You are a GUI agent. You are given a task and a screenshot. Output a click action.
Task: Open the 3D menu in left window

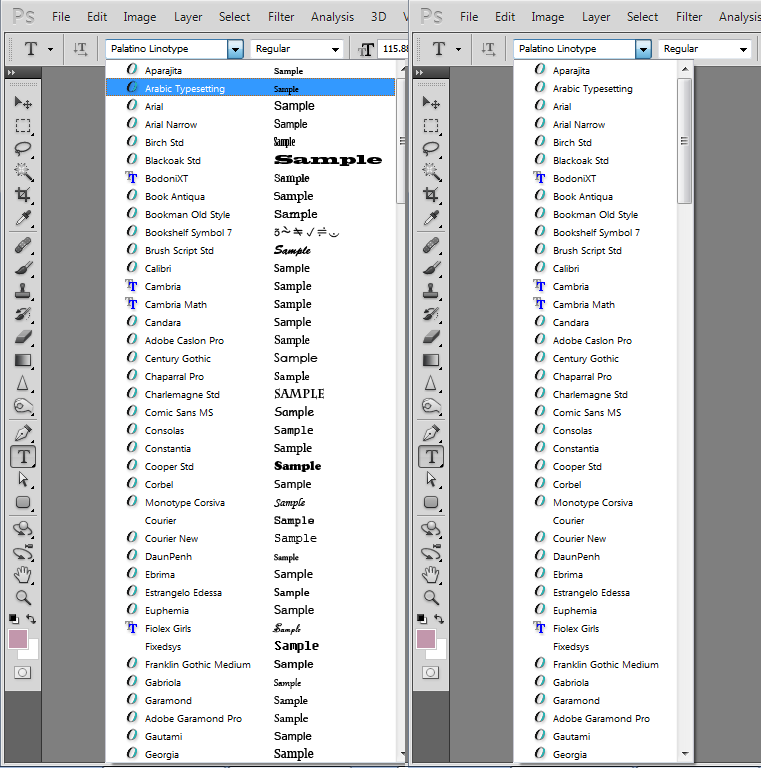379,17
